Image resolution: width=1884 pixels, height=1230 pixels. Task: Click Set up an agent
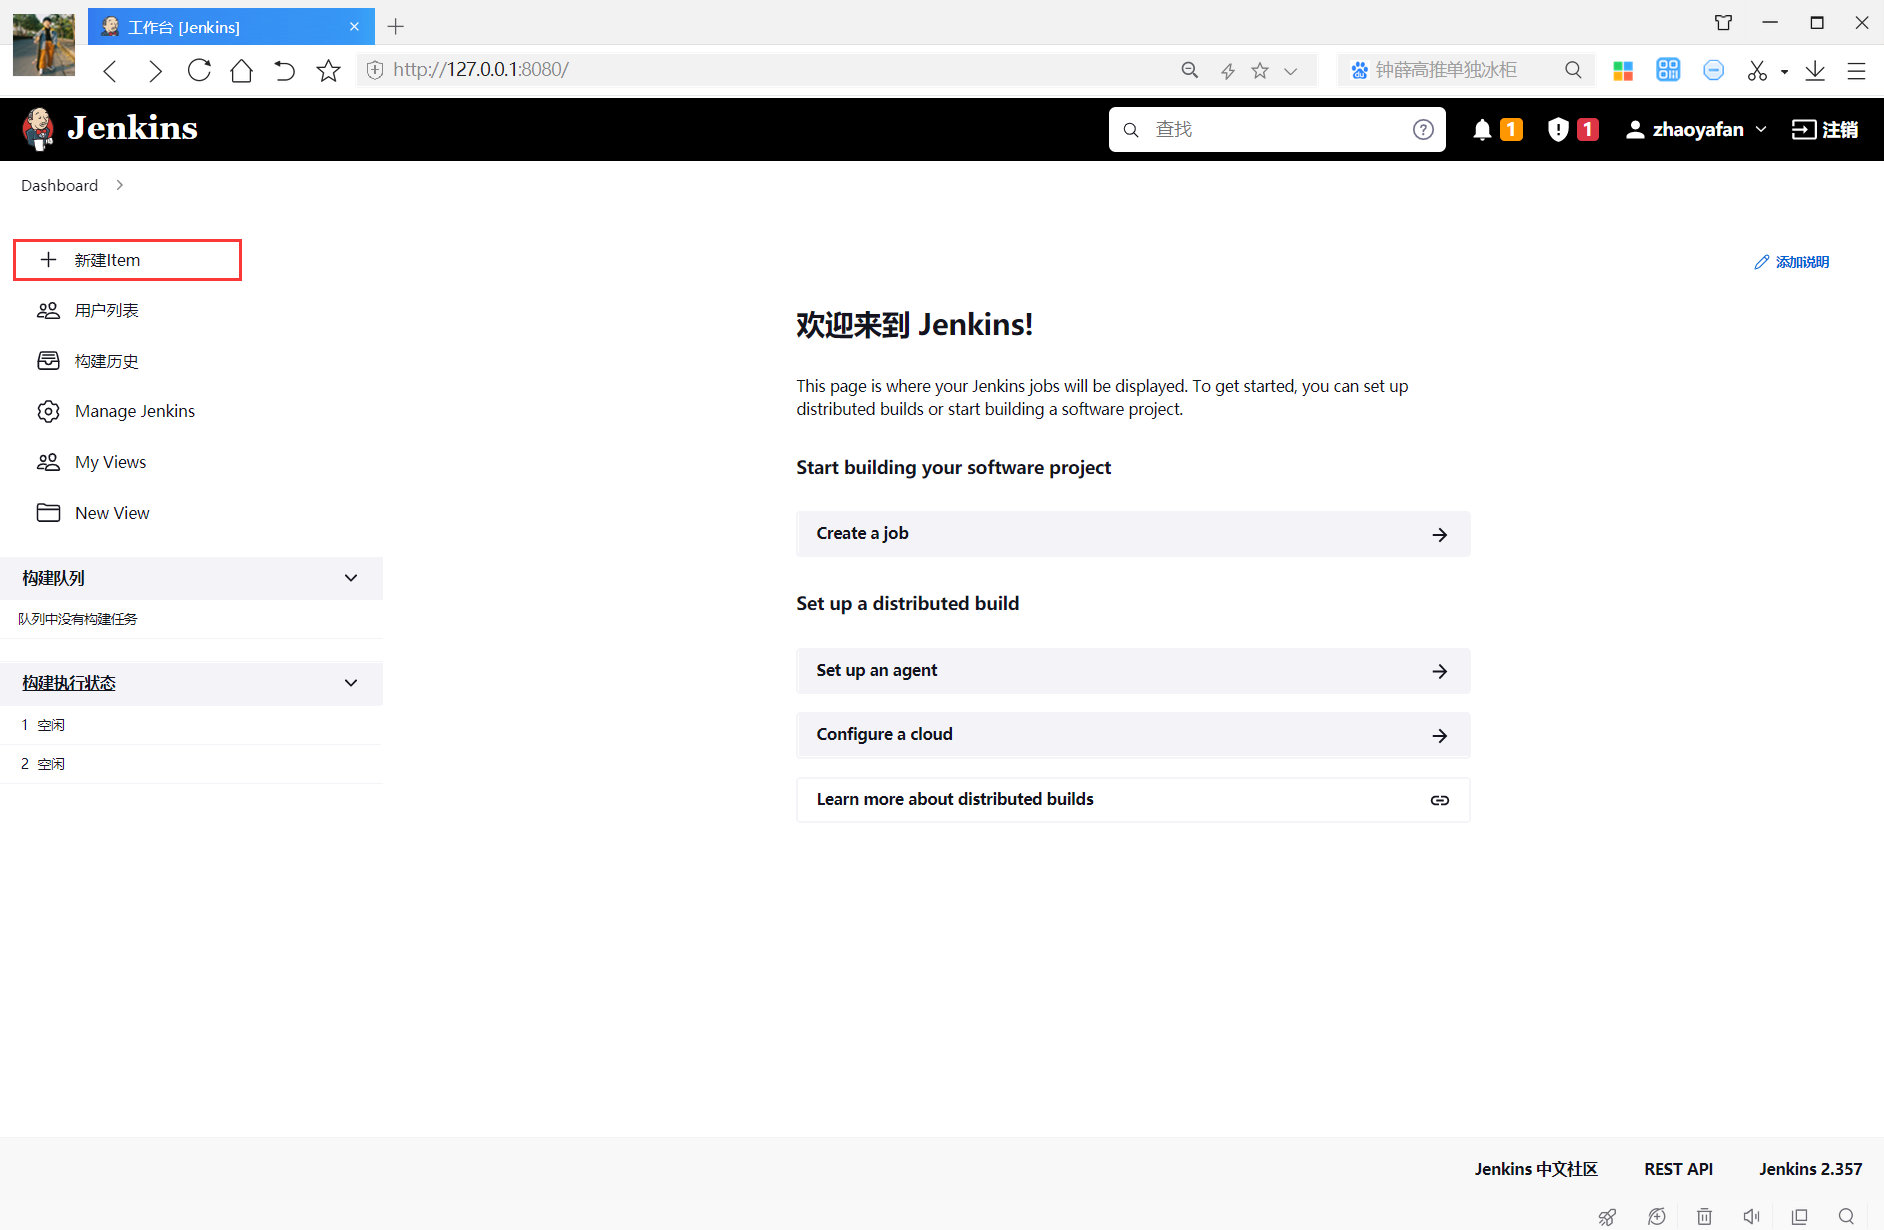coord(1133,671)
